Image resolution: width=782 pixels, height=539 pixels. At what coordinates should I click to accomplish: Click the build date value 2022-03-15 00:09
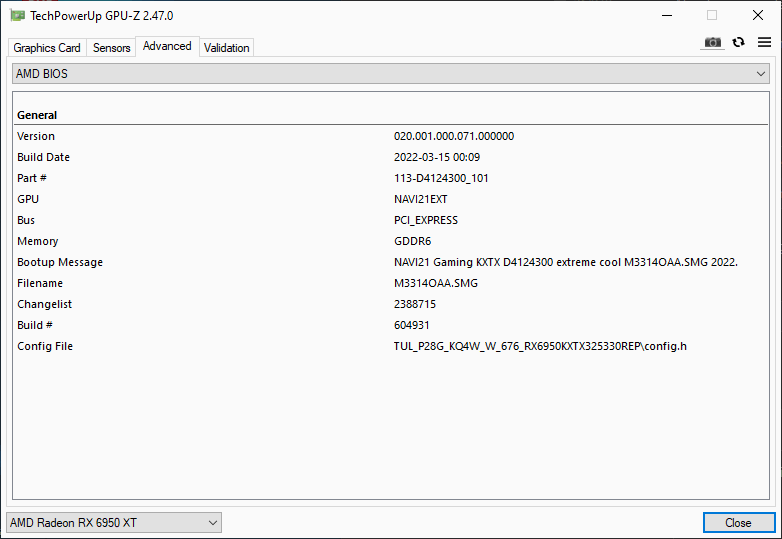(x=437, y=157)
